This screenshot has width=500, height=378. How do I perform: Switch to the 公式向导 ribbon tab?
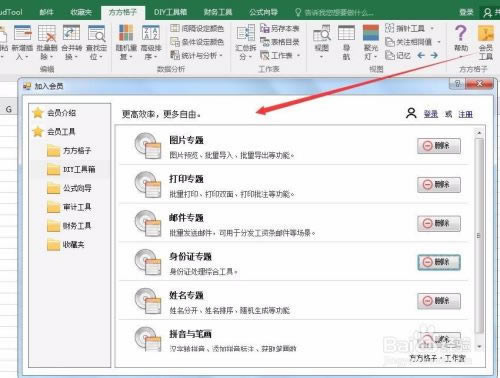click(263, 12)
